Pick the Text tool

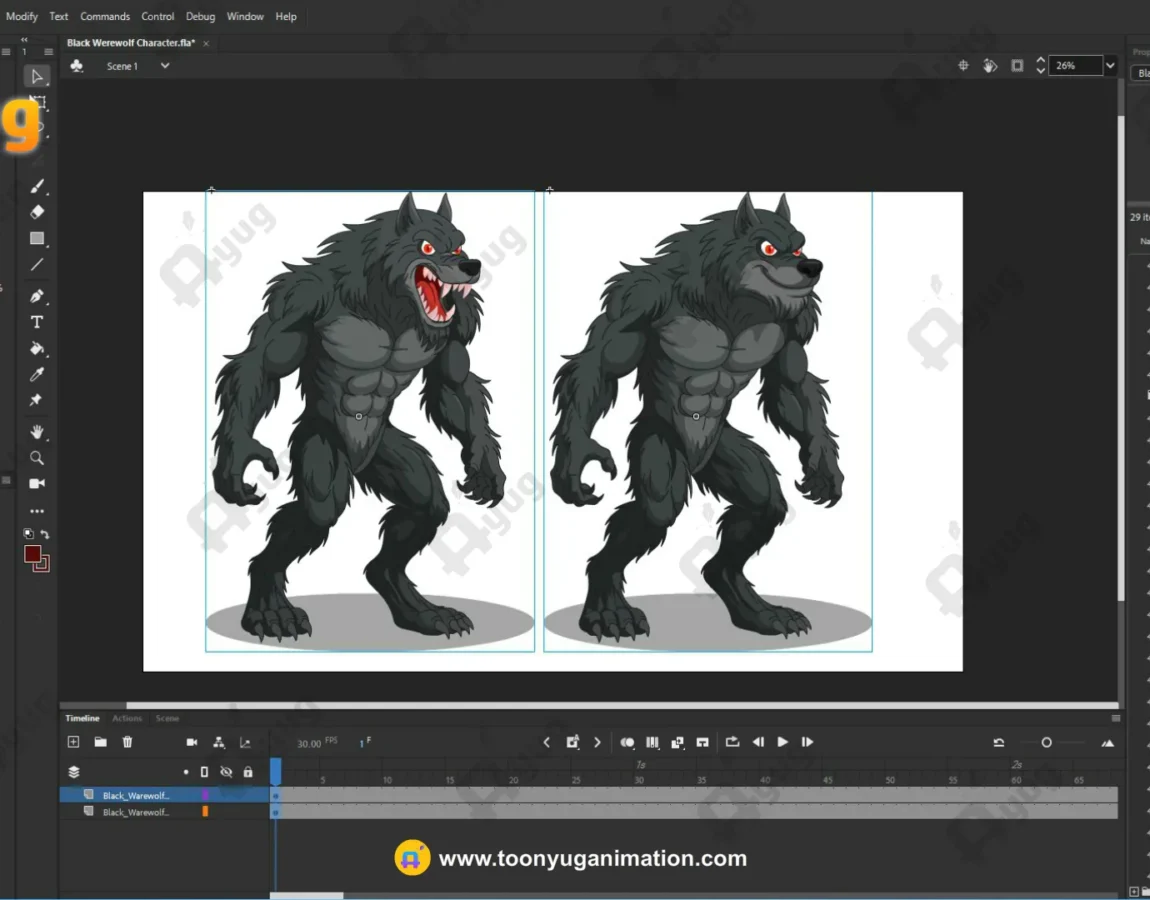(37, 322)
